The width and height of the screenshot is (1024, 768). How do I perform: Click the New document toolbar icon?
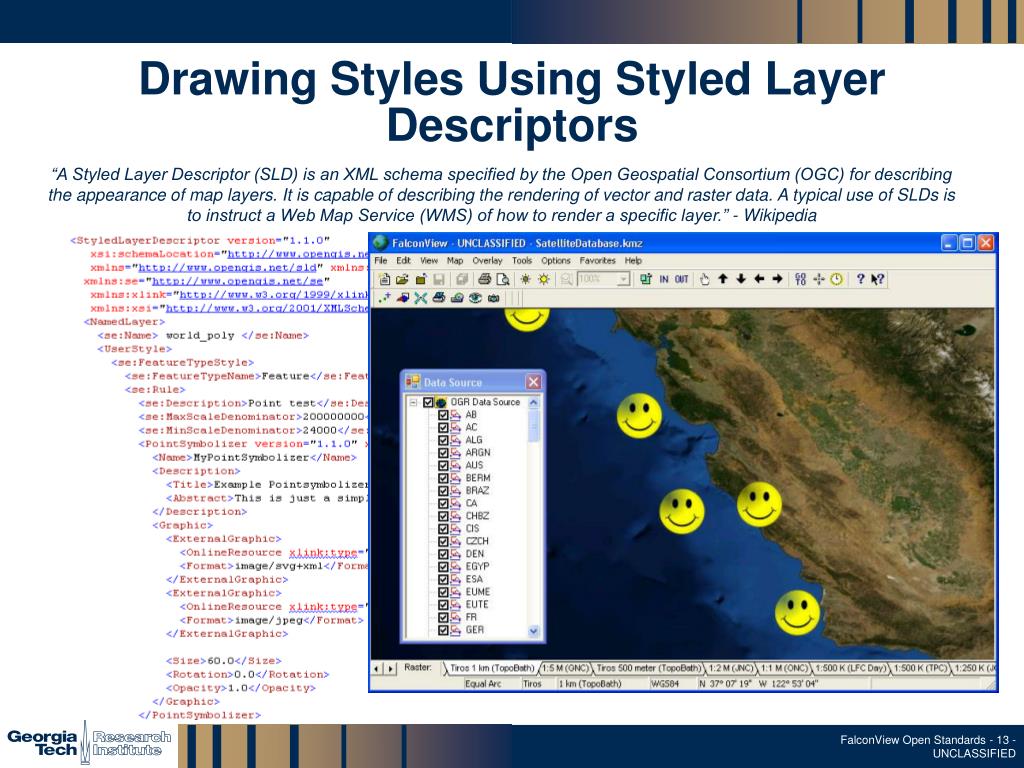tap(385, 280)
